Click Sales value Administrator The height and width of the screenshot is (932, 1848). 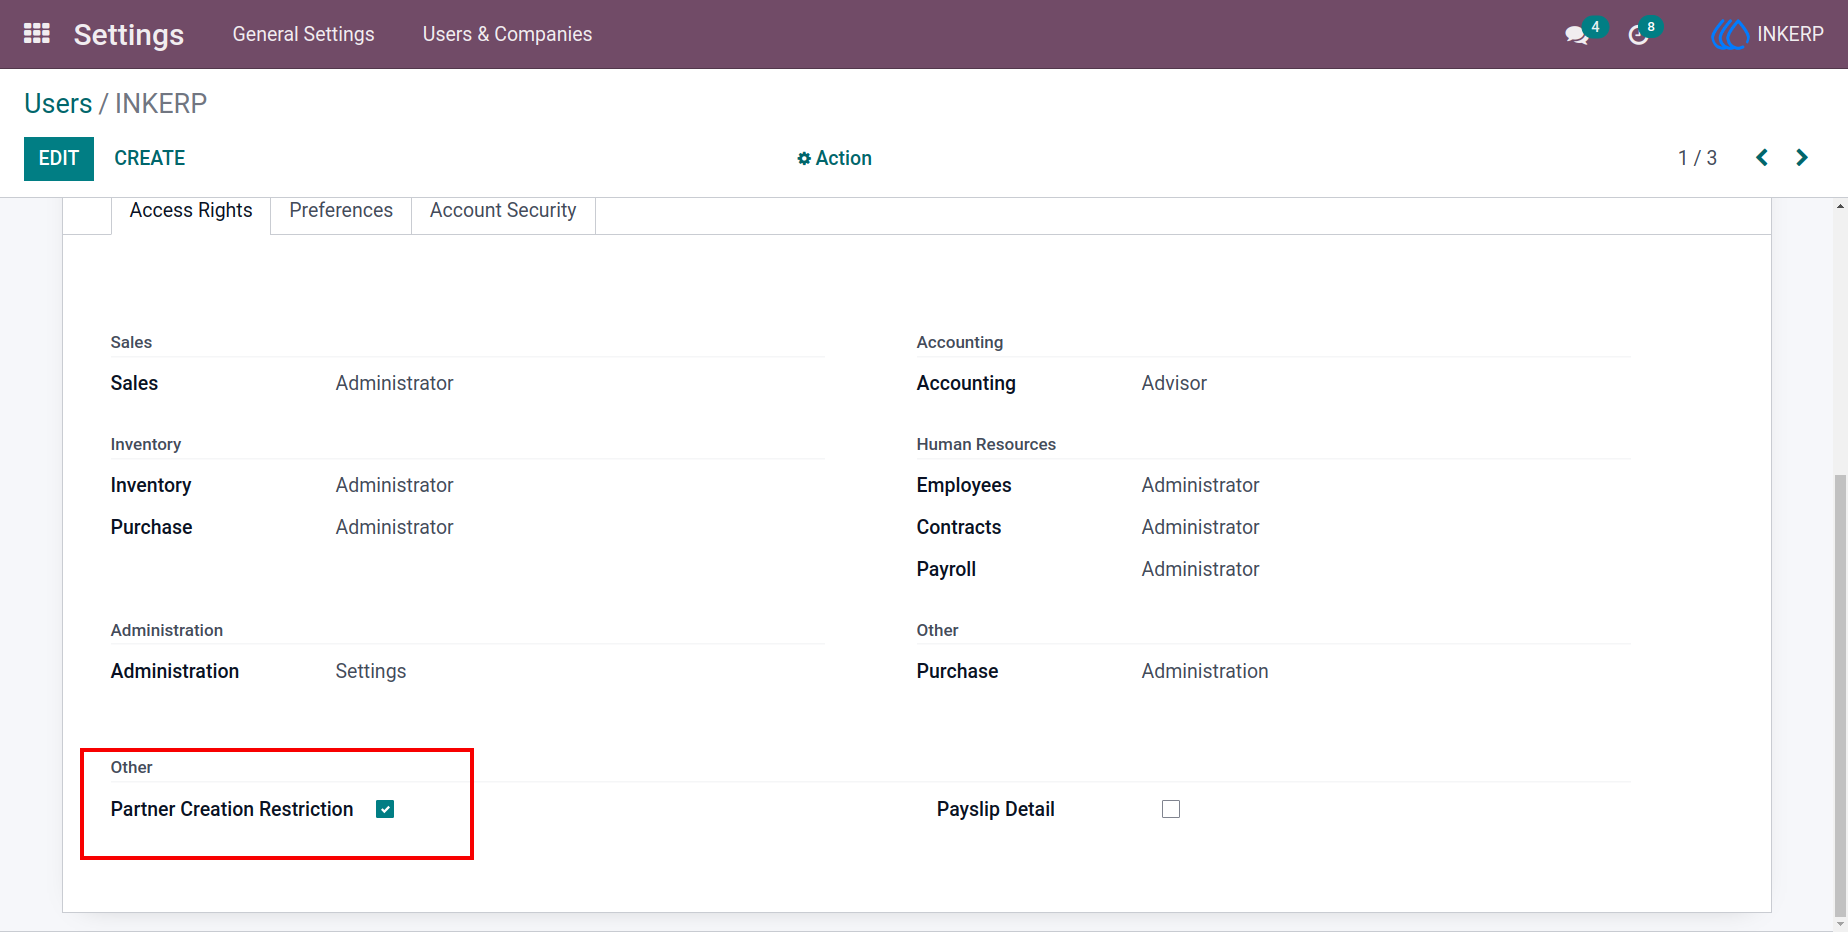(x=394, y=383)
